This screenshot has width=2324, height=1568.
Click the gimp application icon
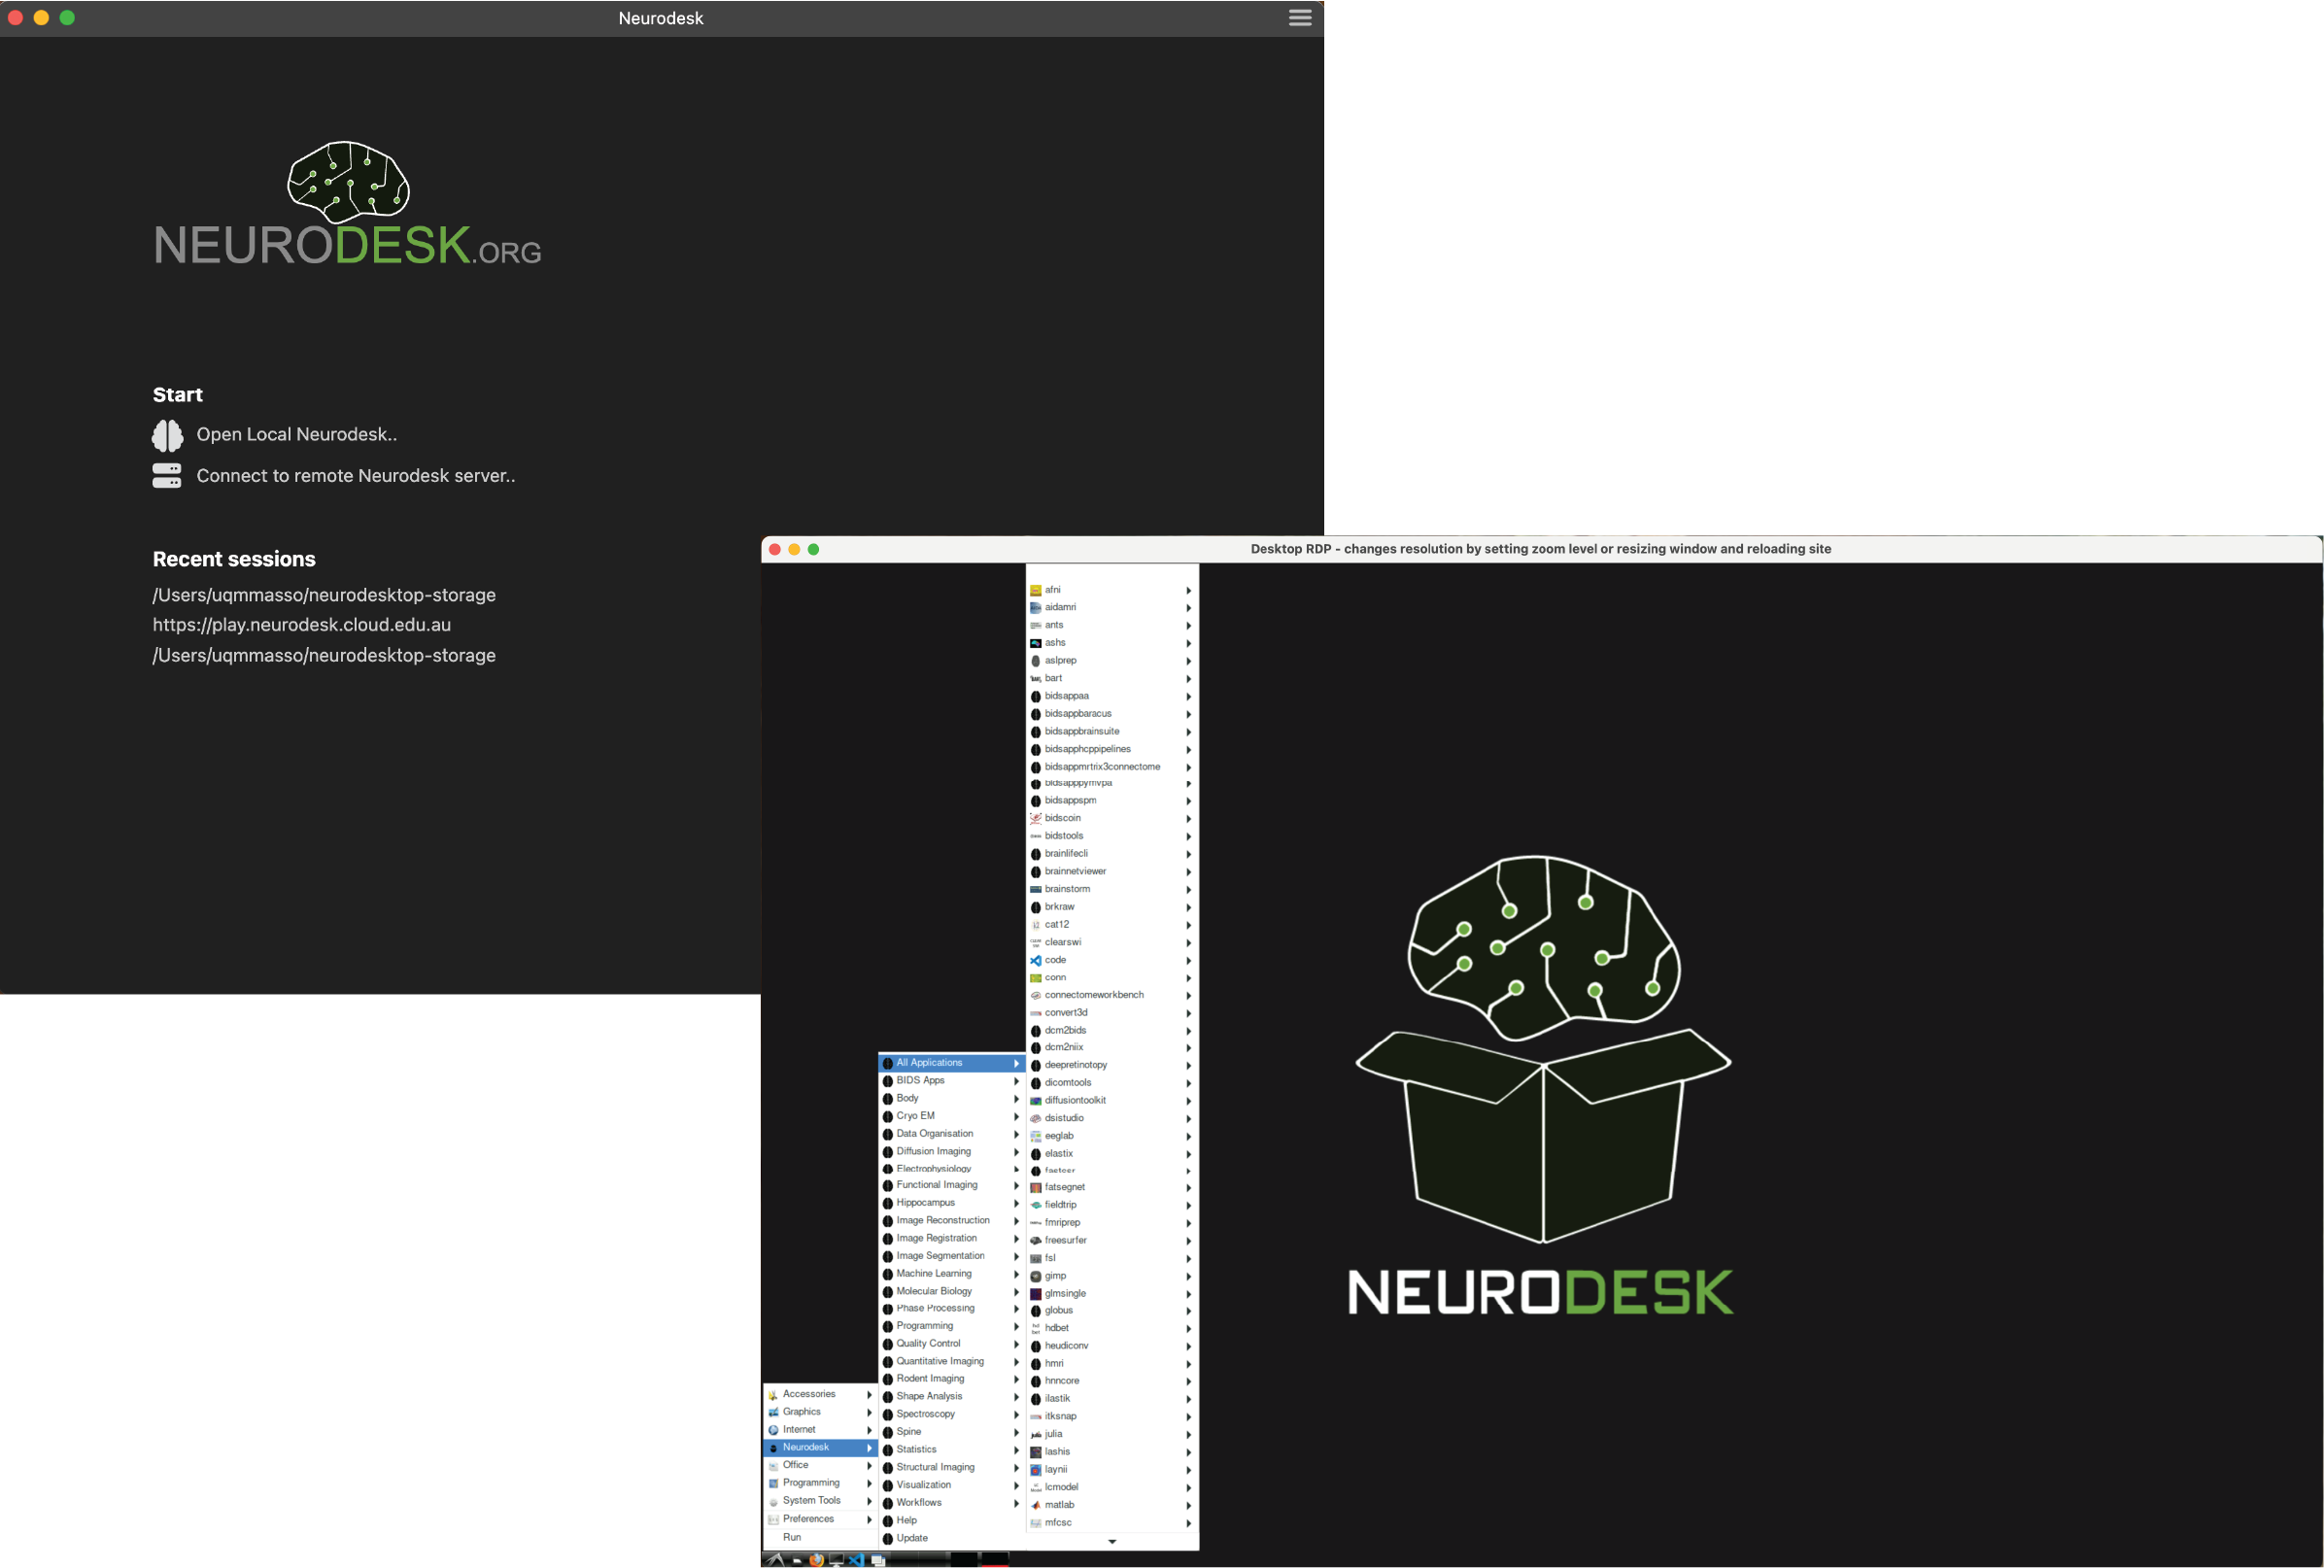point(1037,1275)
